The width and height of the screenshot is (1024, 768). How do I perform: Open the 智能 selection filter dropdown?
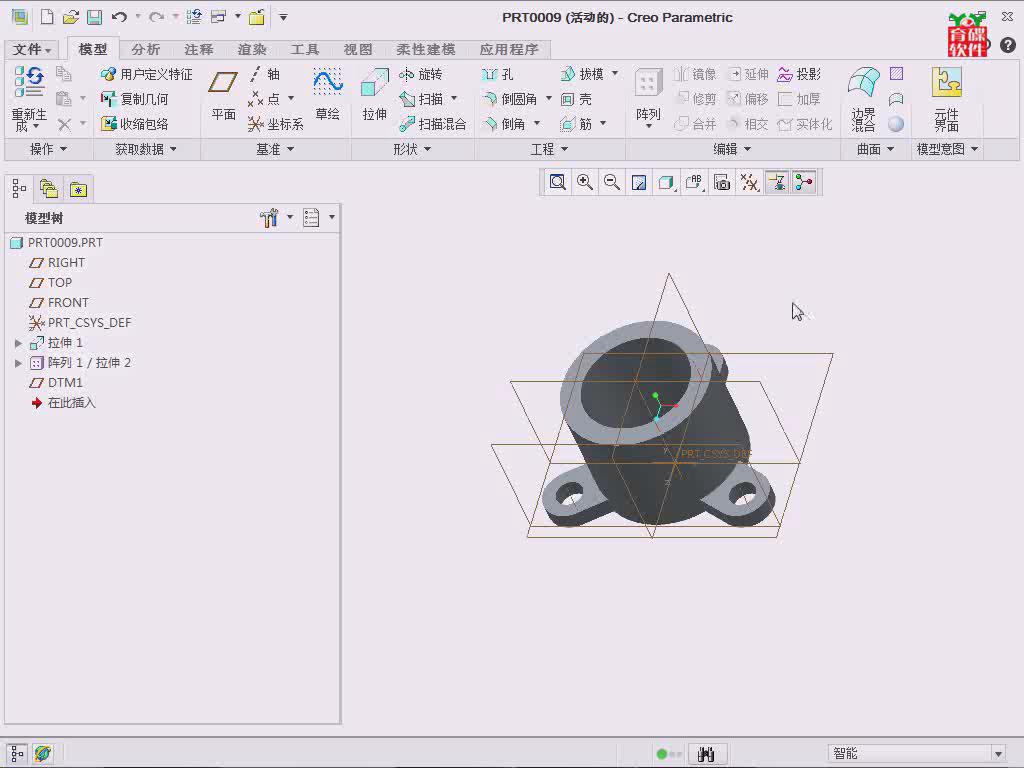[x=998, y=754]
